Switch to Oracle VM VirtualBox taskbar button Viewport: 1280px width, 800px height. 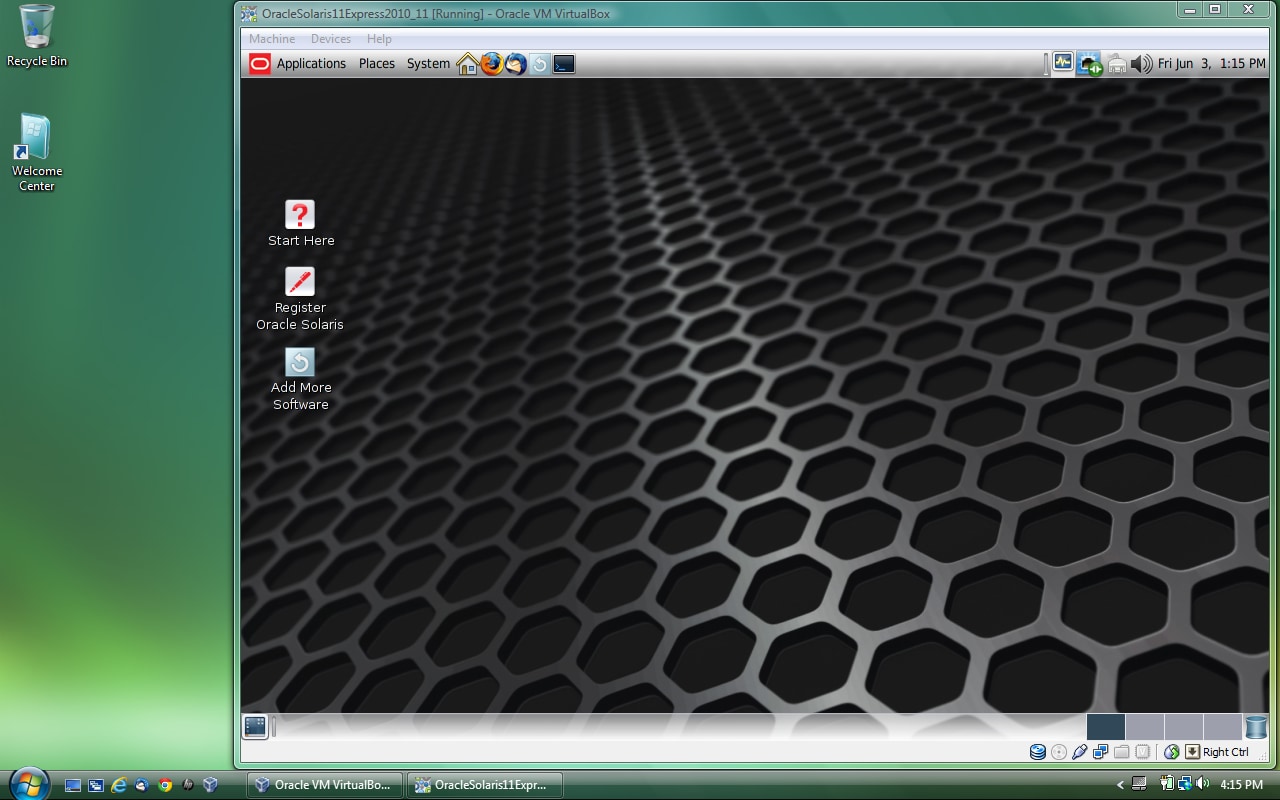pyautogui.click(x=325, y=785)
